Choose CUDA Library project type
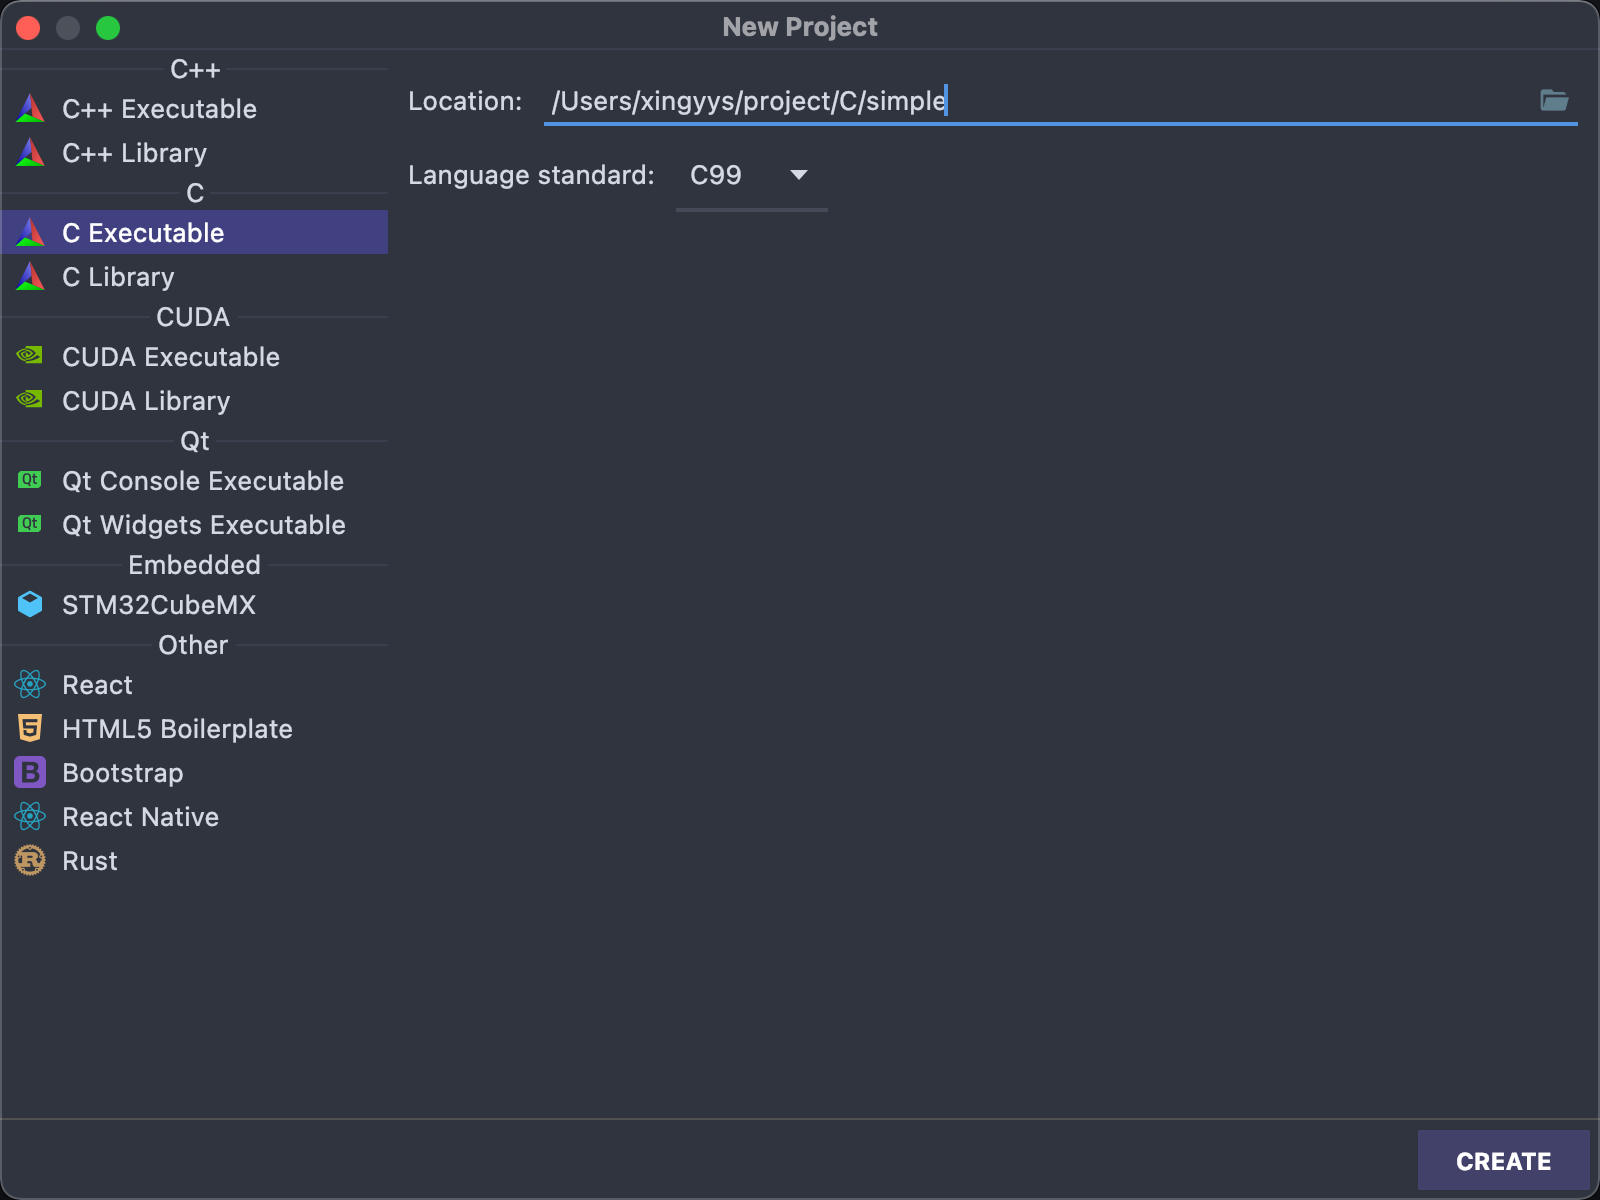Viewport: 1600px width, 1200px height. tap(195, 400)
